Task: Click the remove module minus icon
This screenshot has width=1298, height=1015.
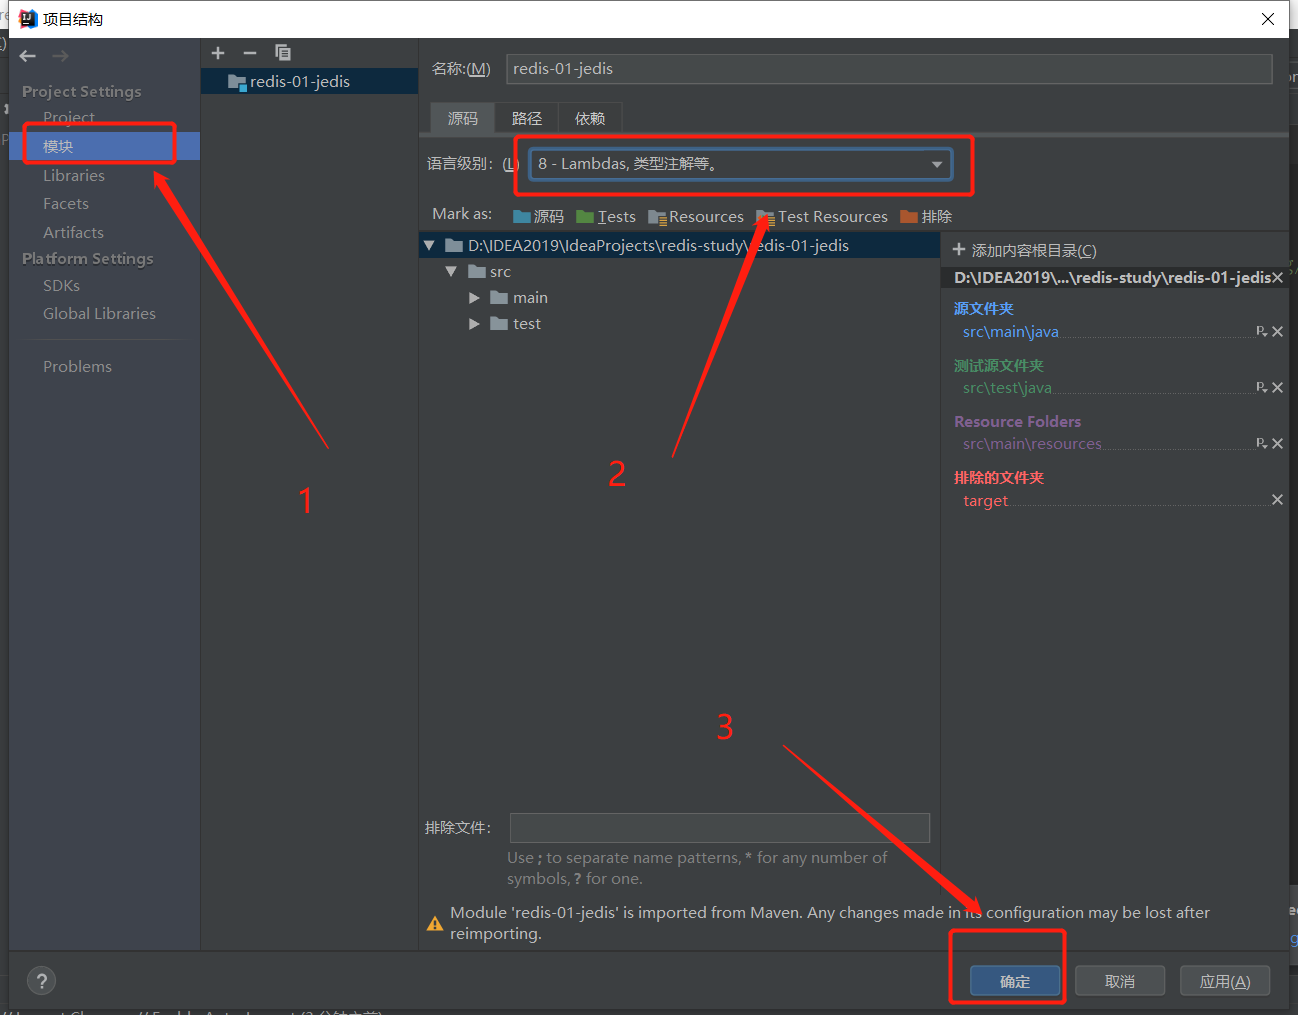Action: [250, 53]
